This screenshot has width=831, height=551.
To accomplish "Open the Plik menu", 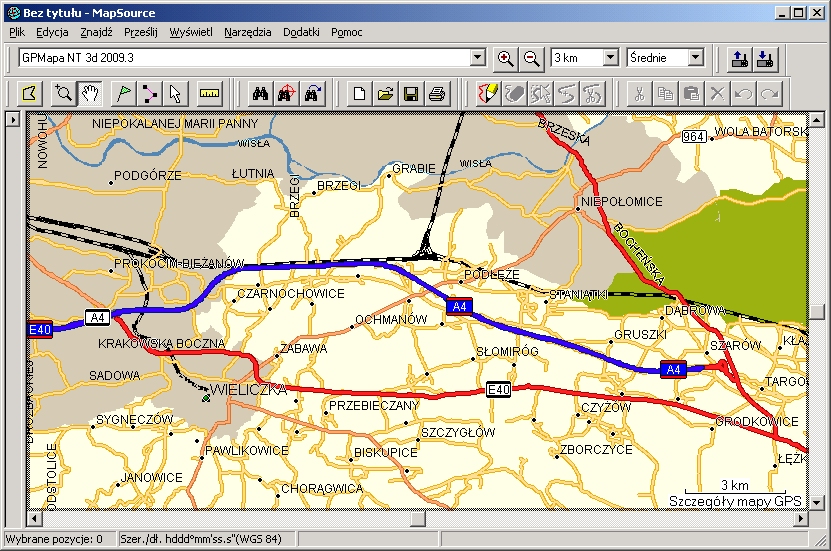I will click(17, 32).
